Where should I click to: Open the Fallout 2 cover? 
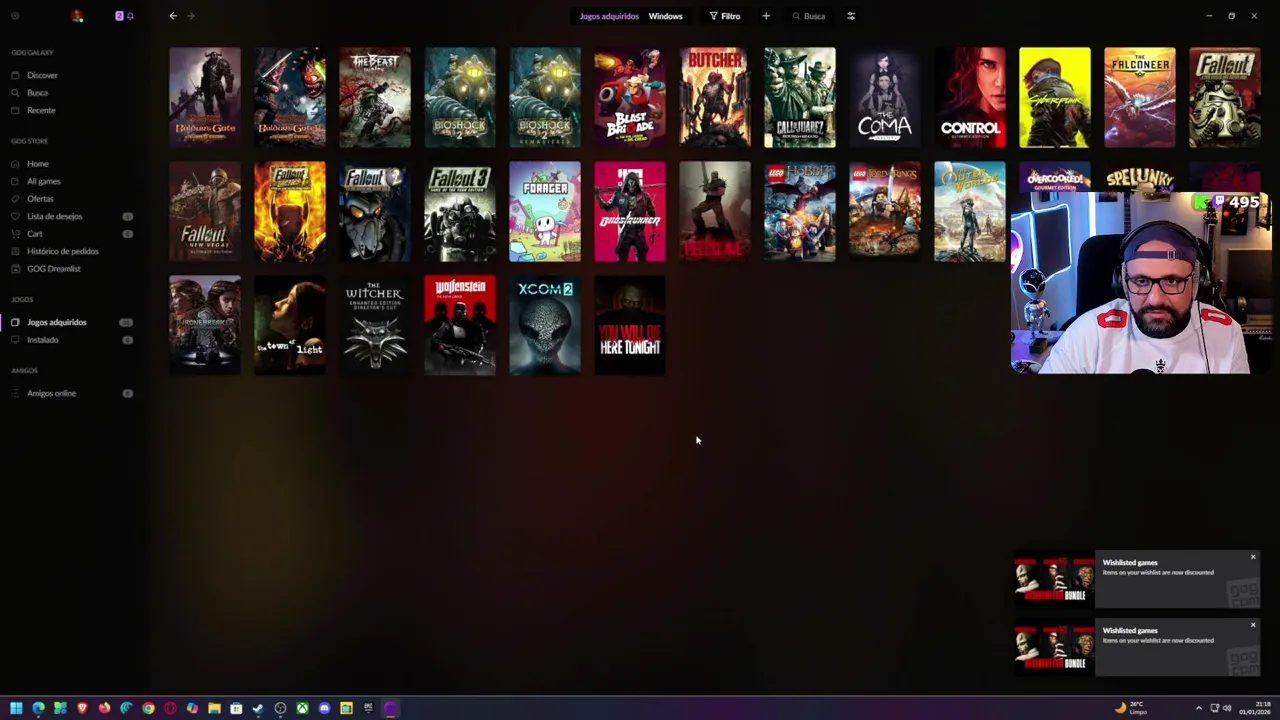(x=375, y=211)
